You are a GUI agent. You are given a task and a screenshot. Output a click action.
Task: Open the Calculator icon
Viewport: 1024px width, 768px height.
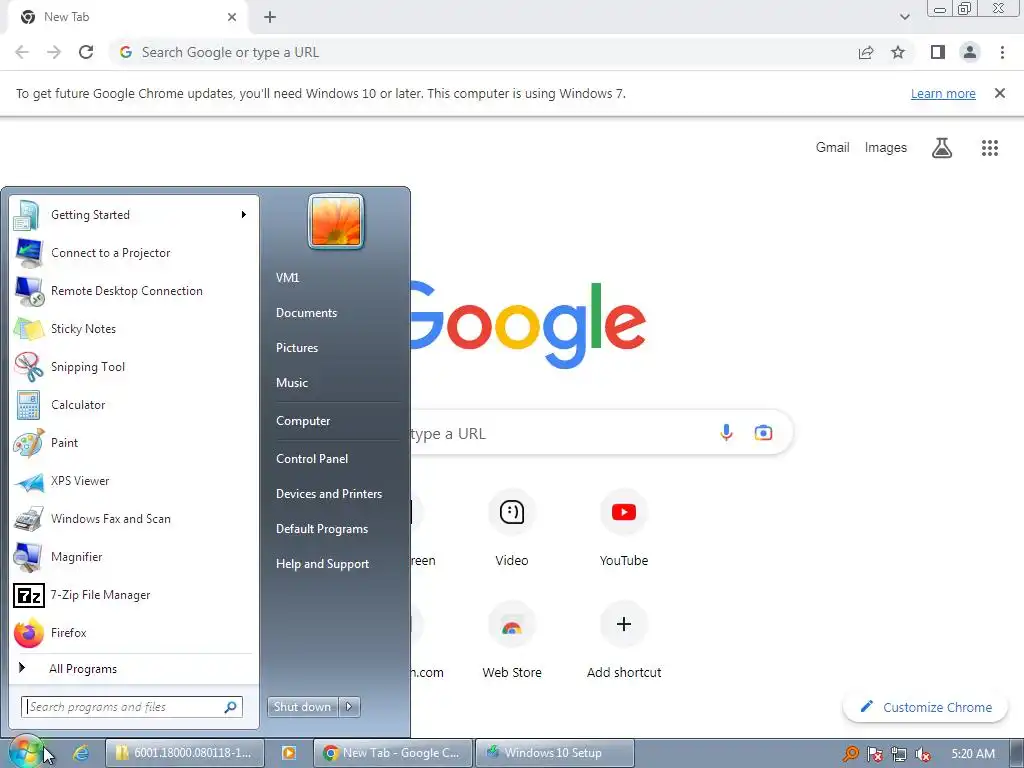tap(28, 405)
